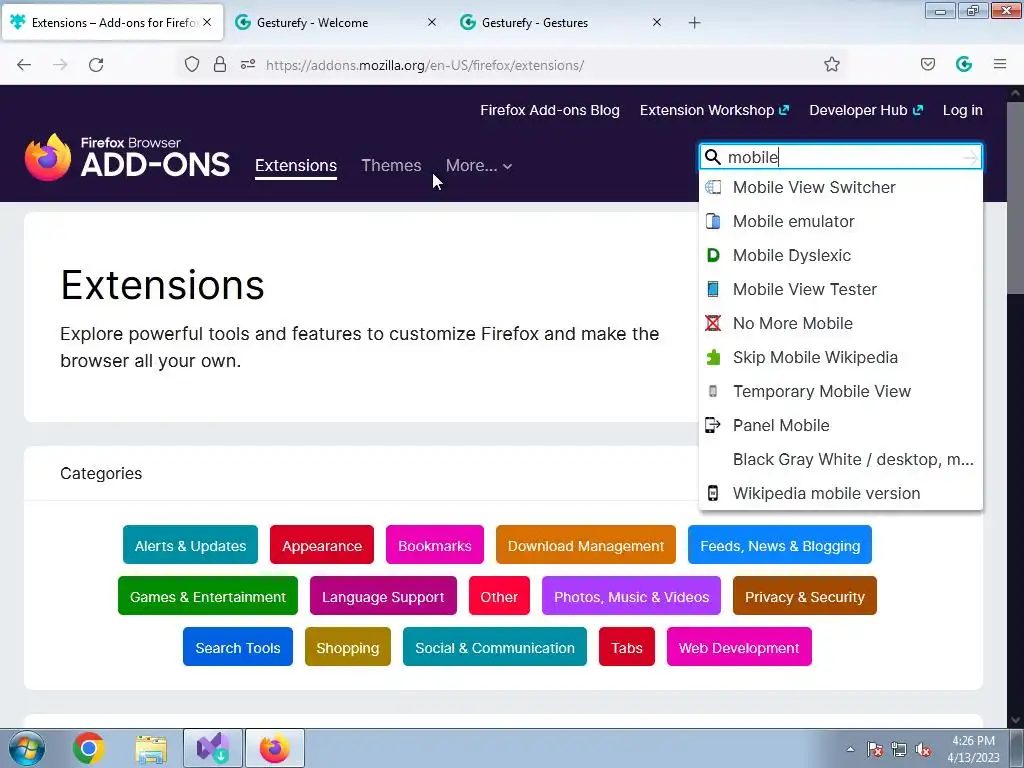The image size is (1024, 768).
Task: Click the taskbar clock and date
Action: [973, 749]
